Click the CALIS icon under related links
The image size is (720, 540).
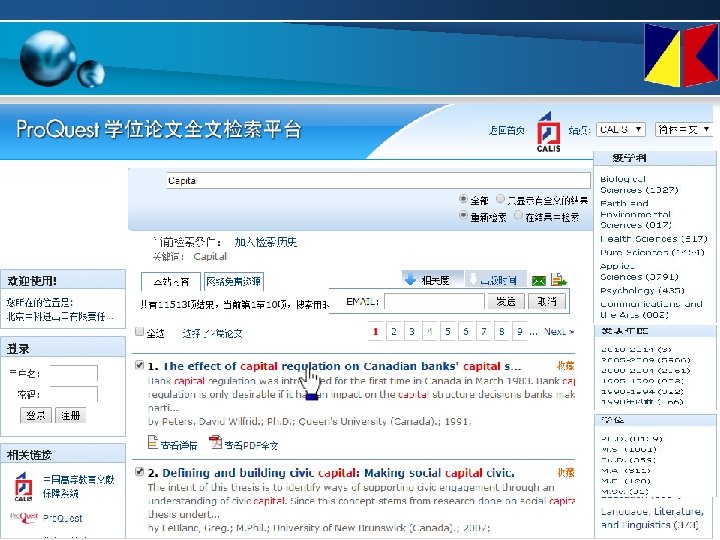(x=23, y=486)
